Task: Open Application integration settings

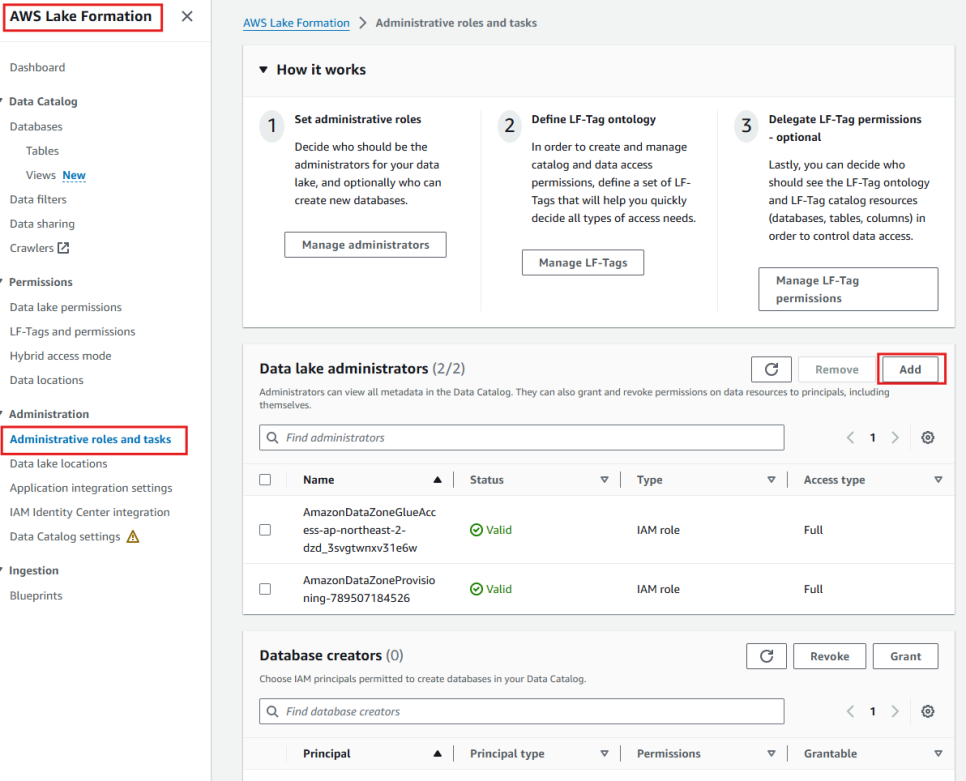Action: click(x=91, y=488)
